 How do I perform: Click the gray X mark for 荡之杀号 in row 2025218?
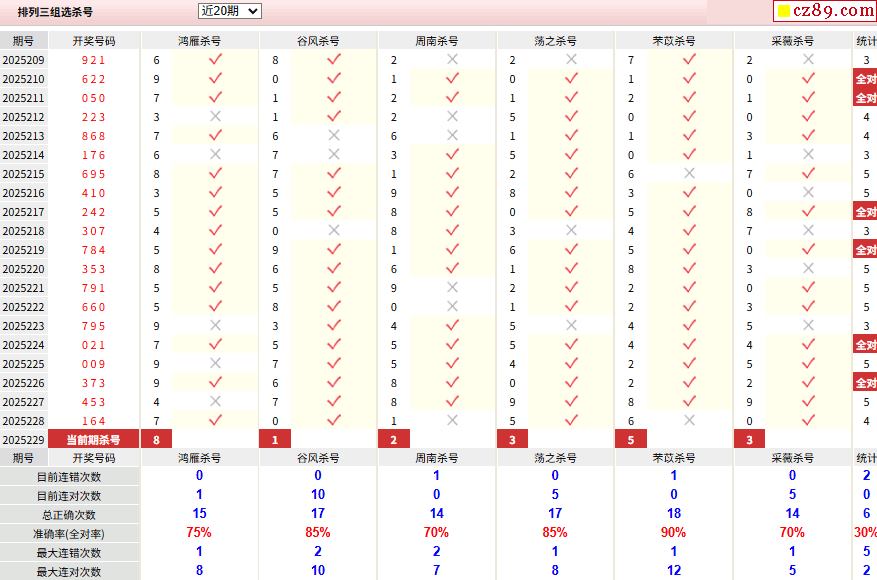[570, 230]
